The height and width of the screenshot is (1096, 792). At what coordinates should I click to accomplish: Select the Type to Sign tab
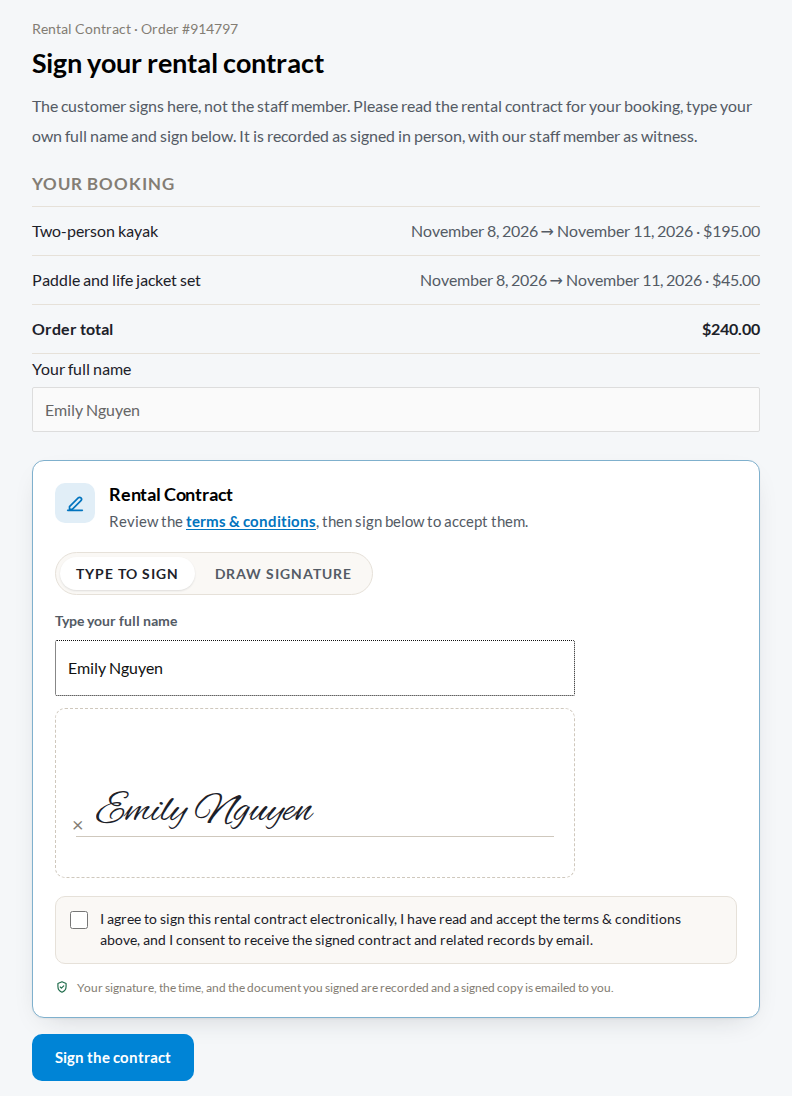click(x=127, y=574)
